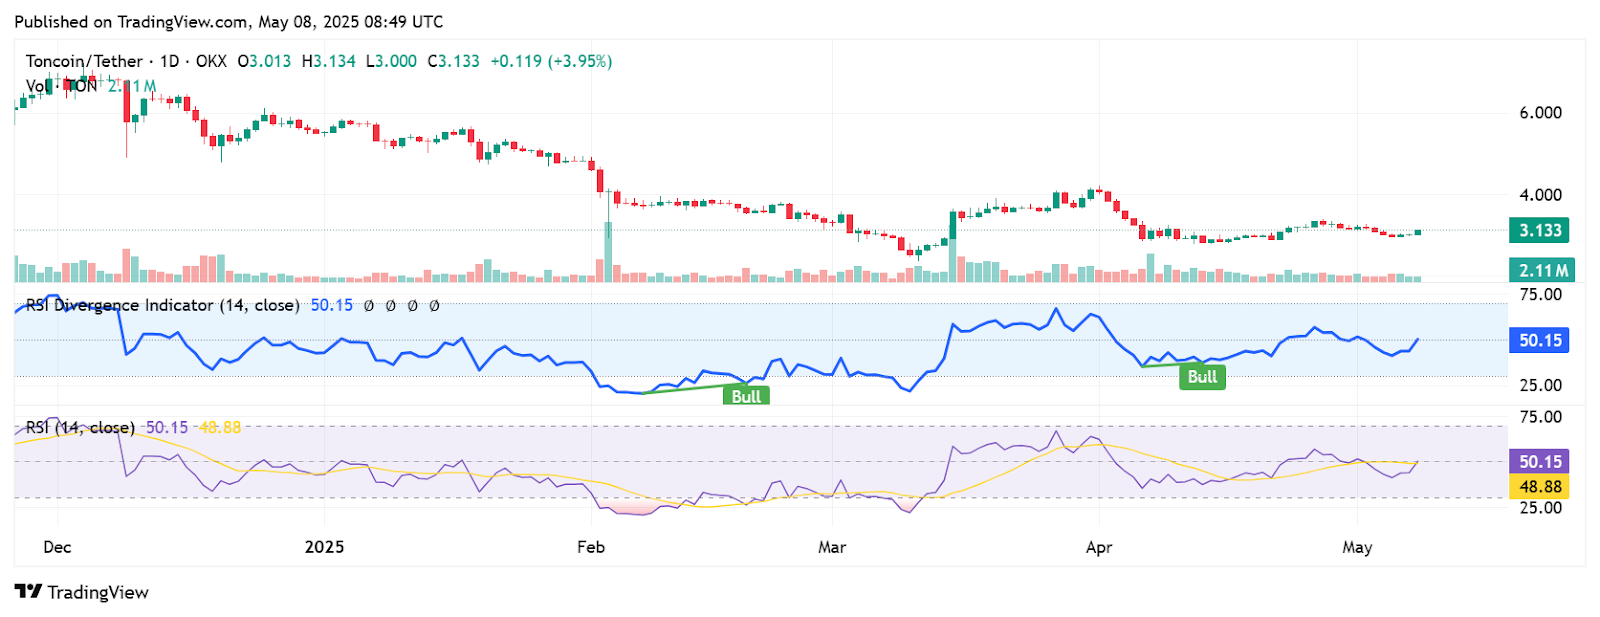This screenshot has height=617, width=1600.
Task: Click the Feb label on time axis
Action: 591,547
